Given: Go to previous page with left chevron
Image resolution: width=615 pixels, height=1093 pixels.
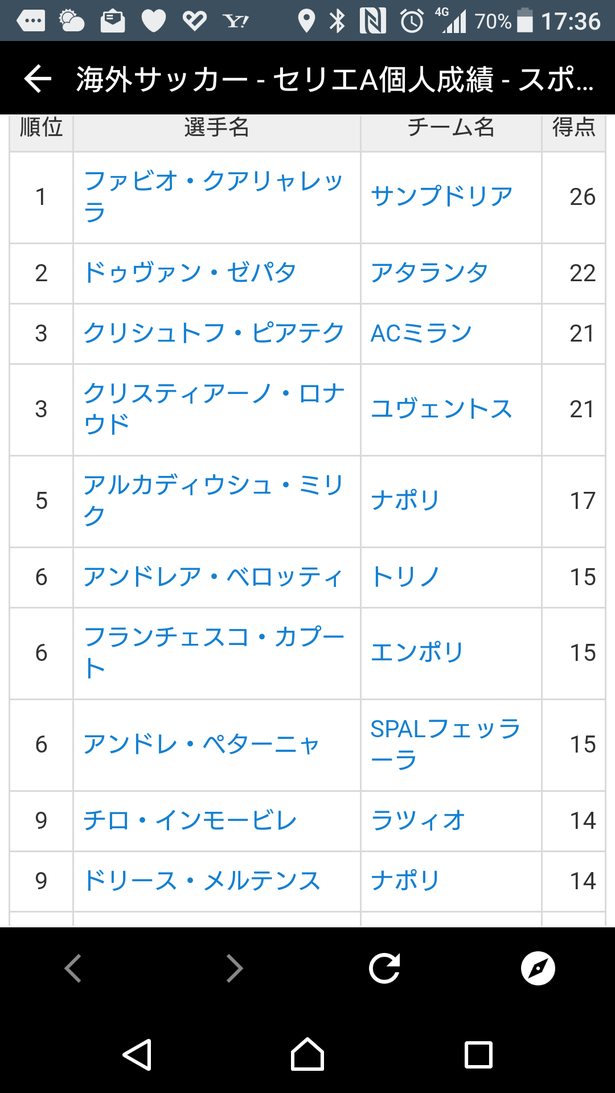Looking at the screenshot, I should 73,968.
